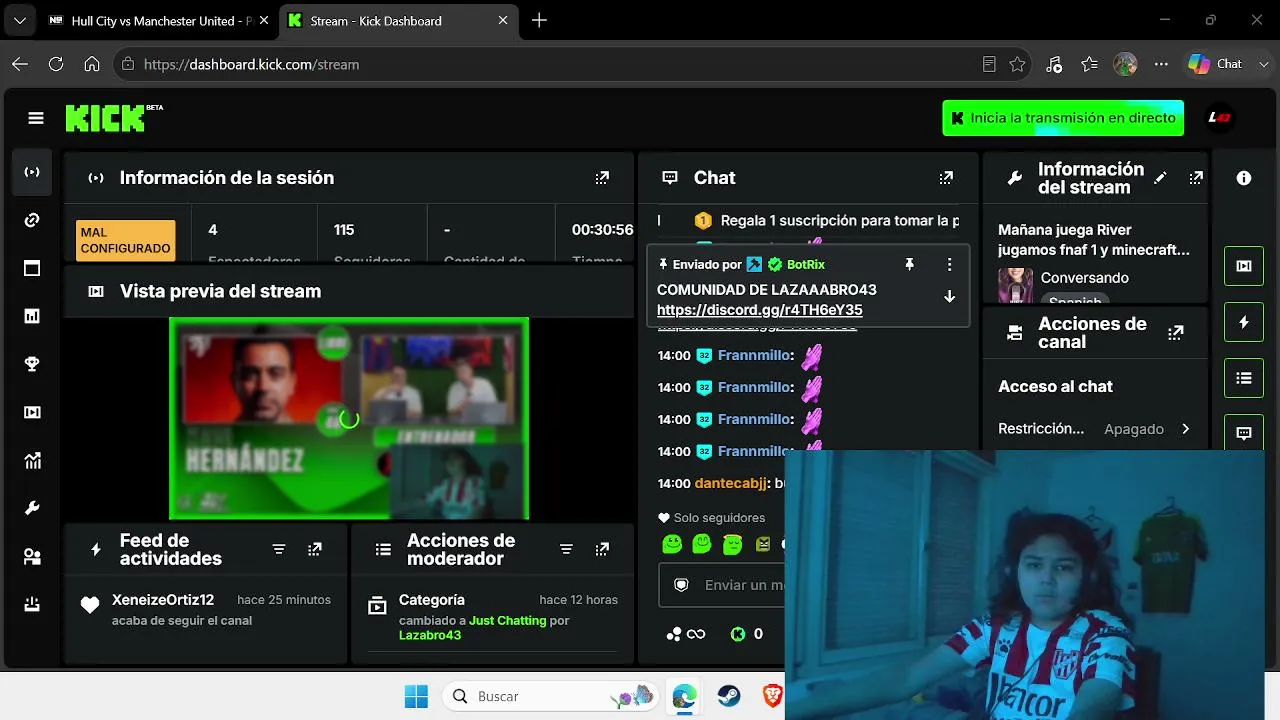Screen dimensions: 1280x720
Task: Reload the Kick dashboard page
Action: (56, 64)
